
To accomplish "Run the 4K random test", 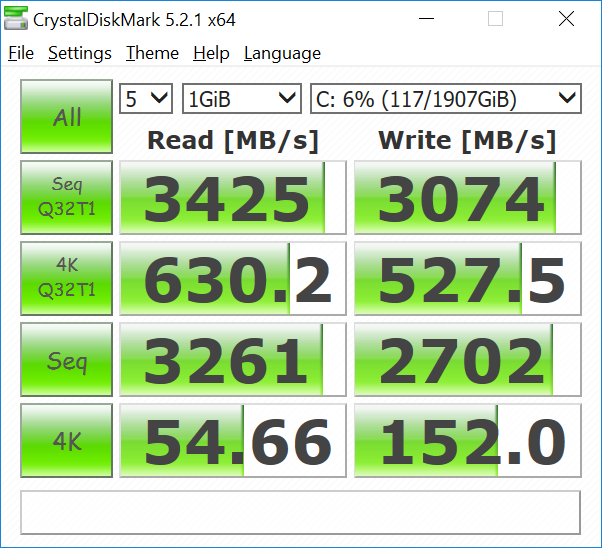I will point(67,439).
